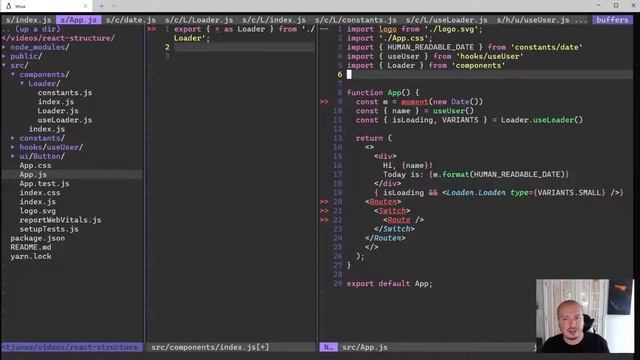Click the error sign beside line 9

(x=324, y=102)
